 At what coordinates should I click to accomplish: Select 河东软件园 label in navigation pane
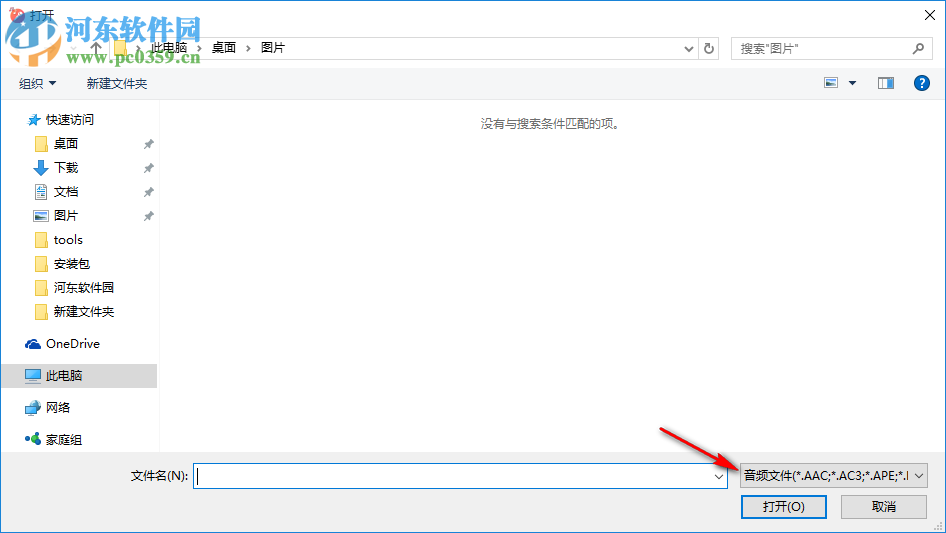coord(84,288)
